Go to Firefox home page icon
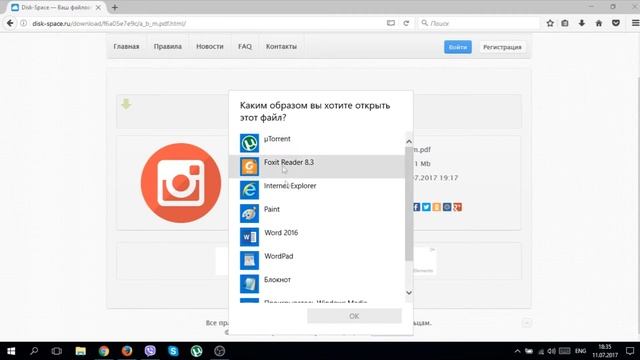The width and height of the screenshot is (640, 360). pos(599,23)
